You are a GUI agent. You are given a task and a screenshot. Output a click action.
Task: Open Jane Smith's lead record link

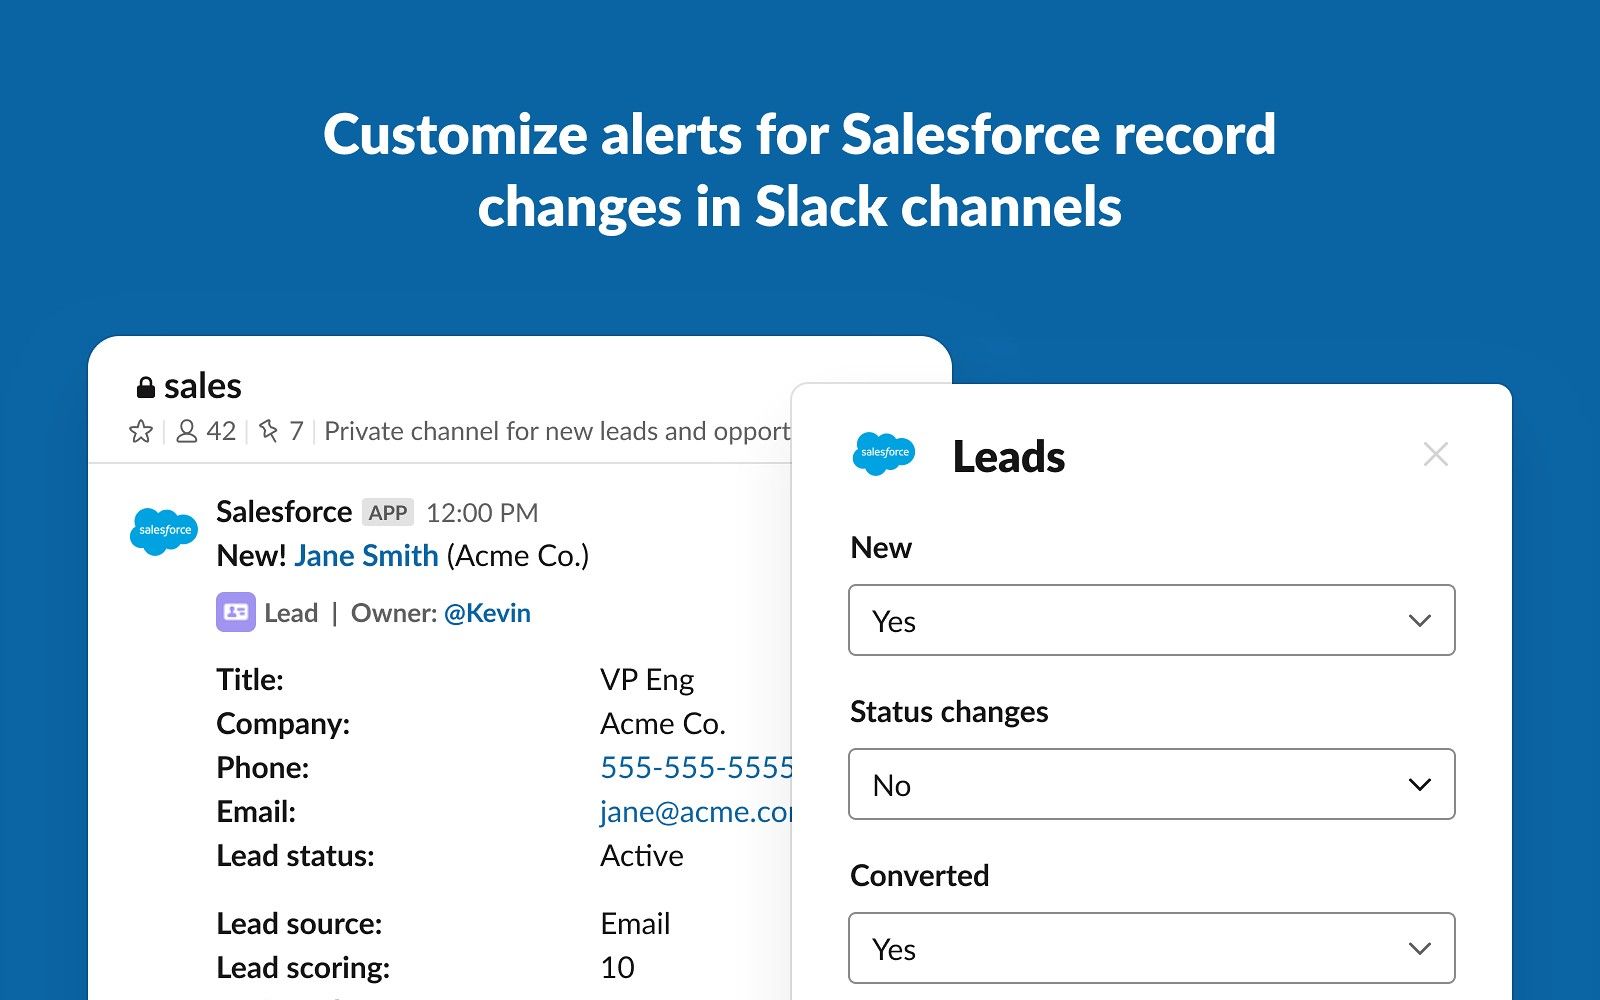(x=365, y=555)
